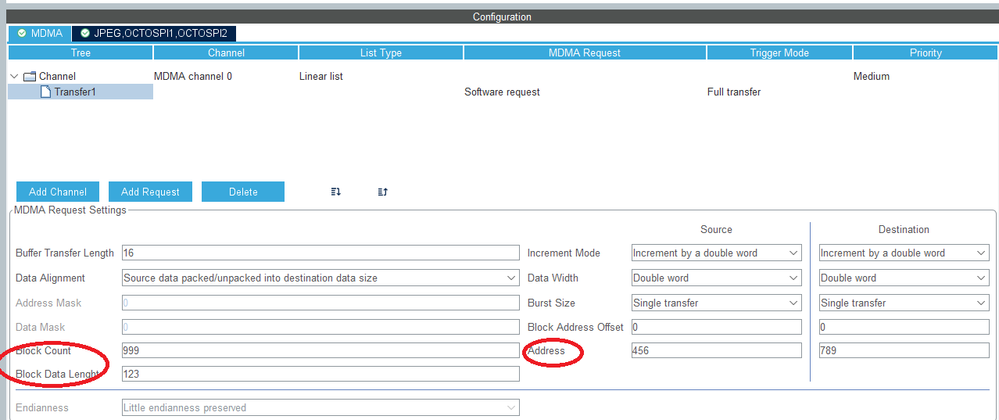Open the Endianness dropdown
Image resolution: width=999 pixels, height=420 pixels.
tap(320, 407)
